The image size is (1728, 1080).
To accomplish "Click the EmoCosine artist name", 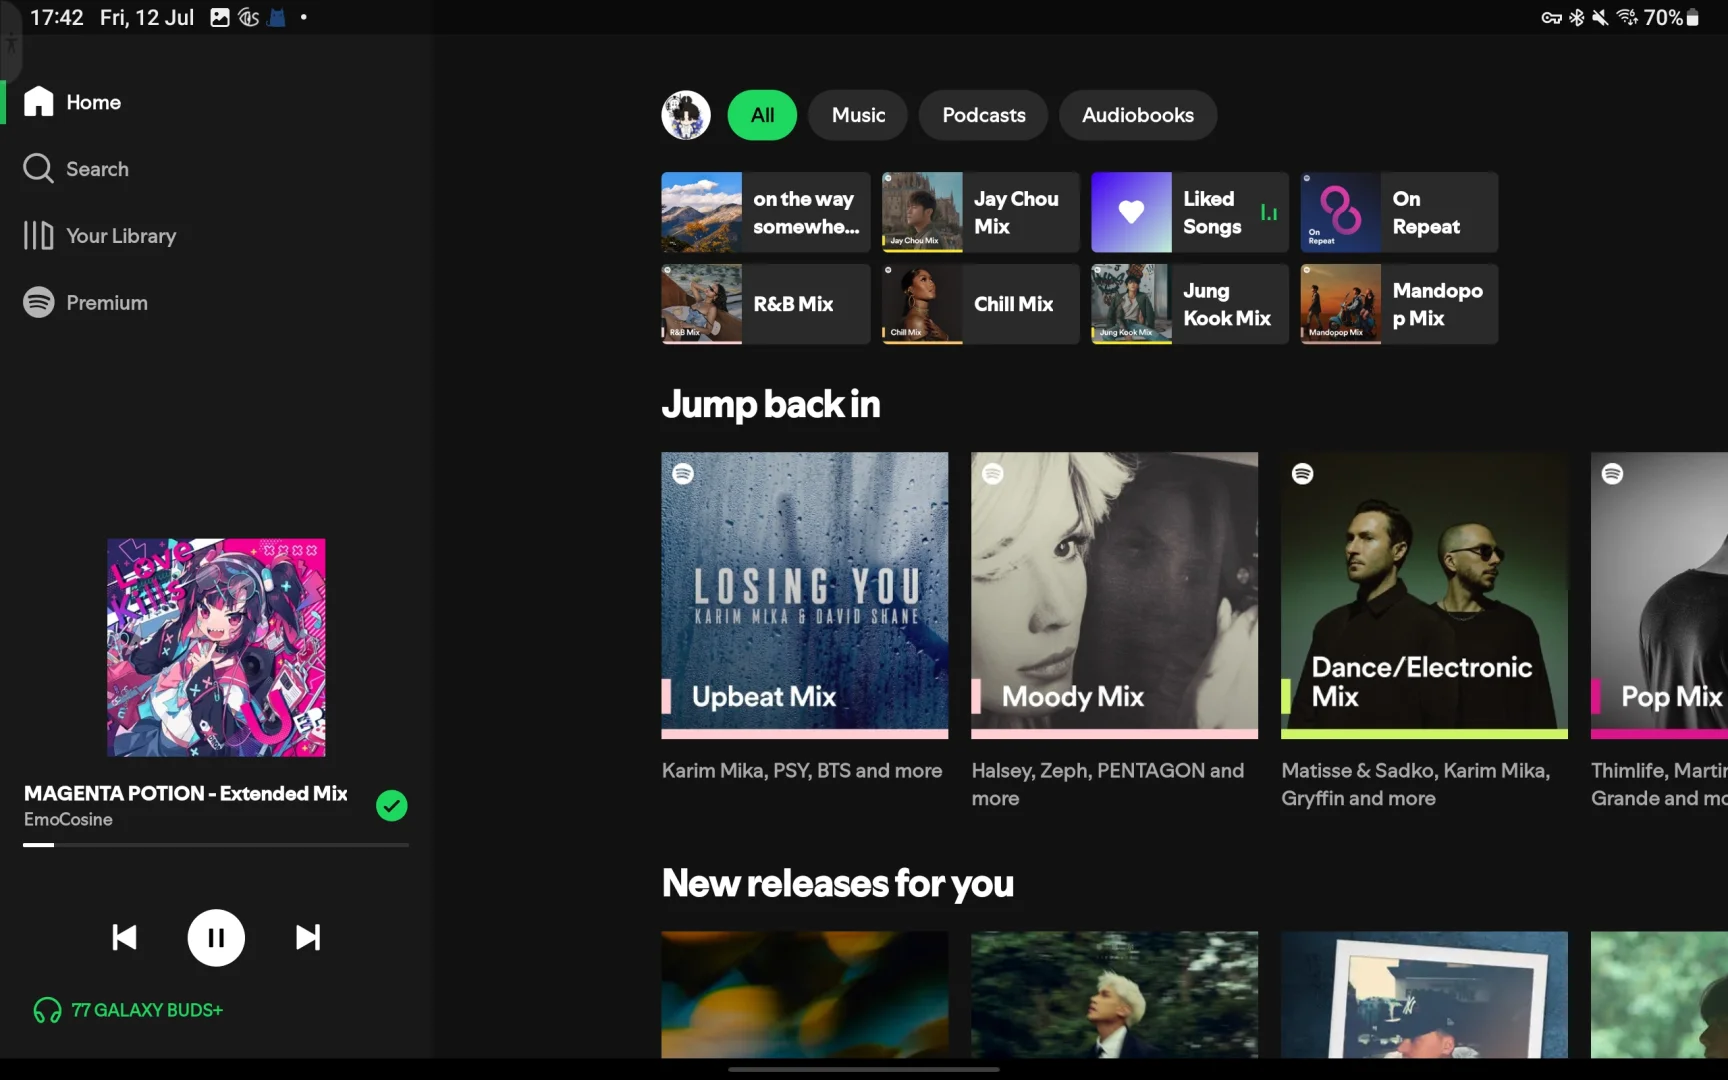I will (x=68, y=819).
